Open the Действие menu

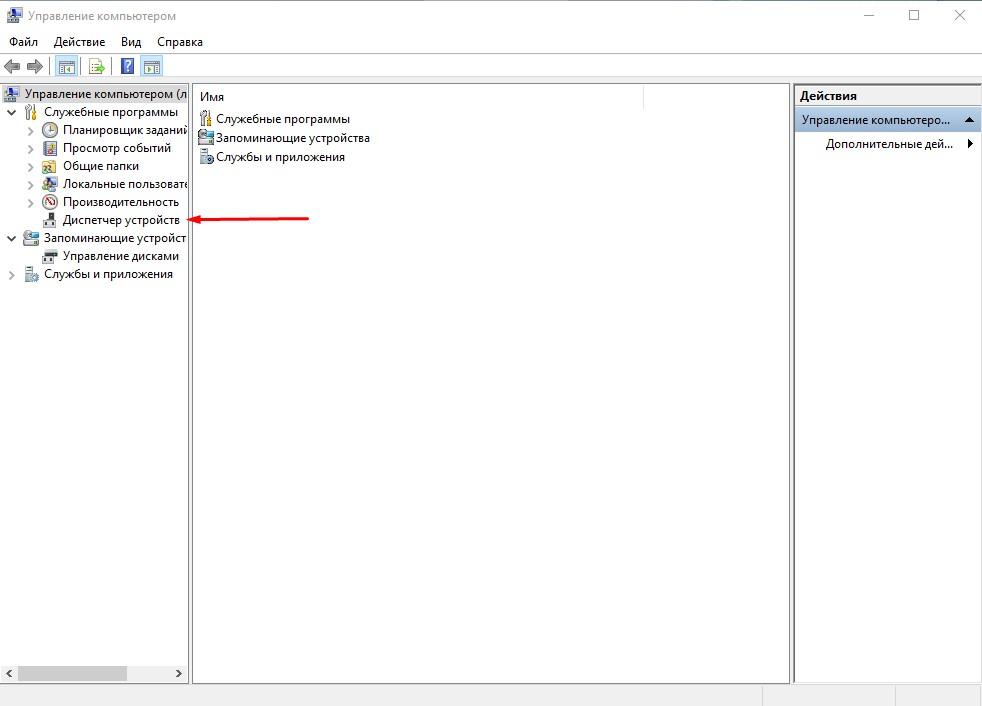pyautogui.click(x=80, y=42)
